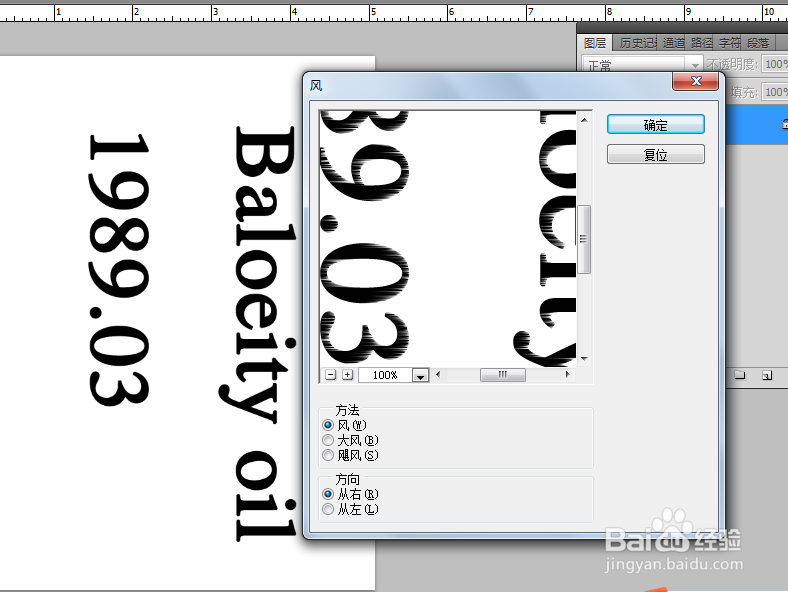Switch to the 历史记录 history tab
This screenshot has width=788, height=592.
click(x=637, y=43)
